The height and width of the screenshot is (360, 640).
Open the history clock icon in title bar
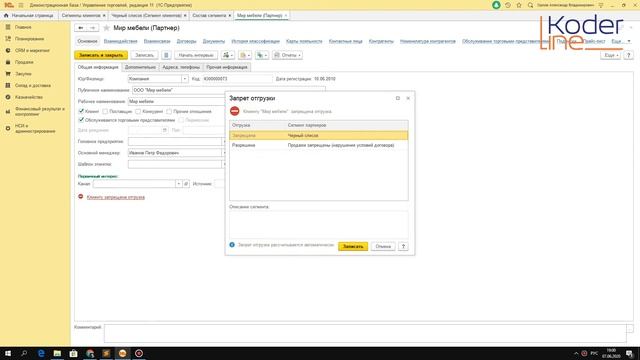pos(508,5)
